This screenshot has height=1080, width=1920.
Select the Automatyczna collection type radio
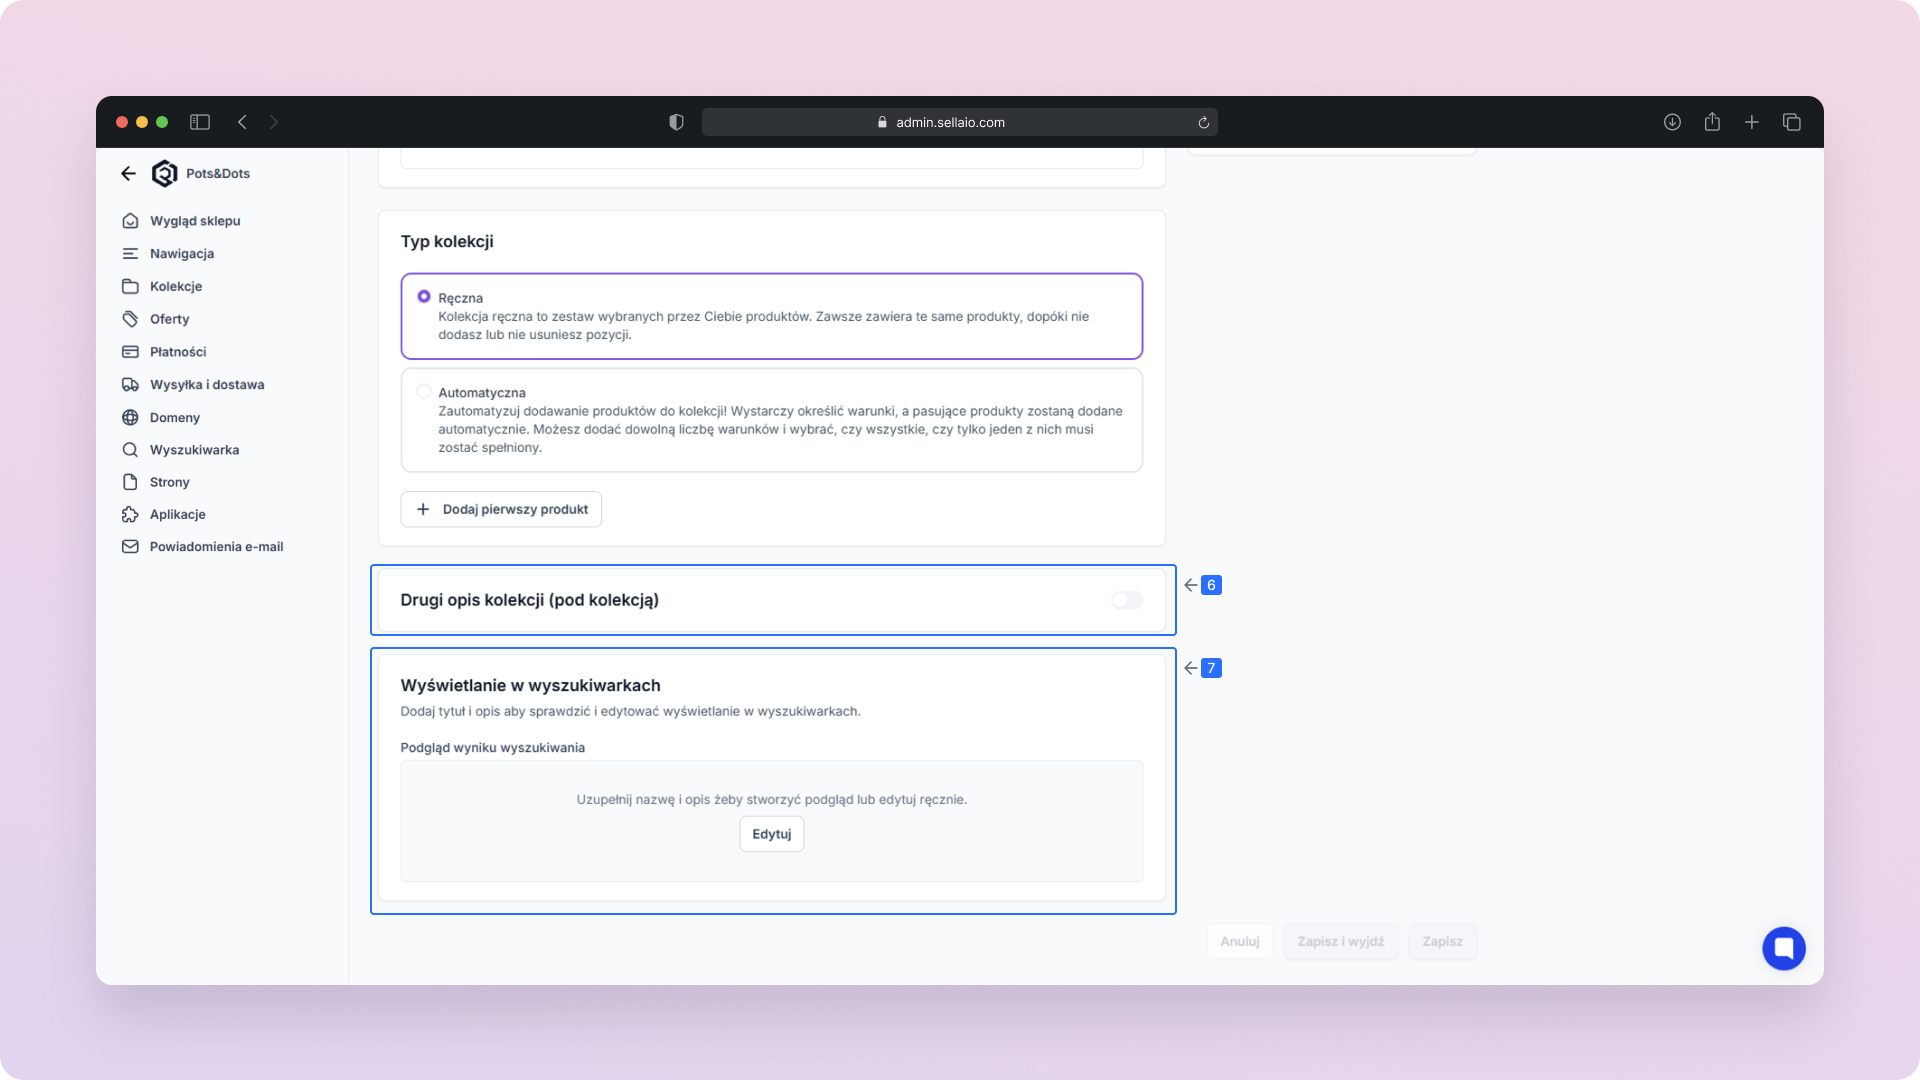[424, 392]
